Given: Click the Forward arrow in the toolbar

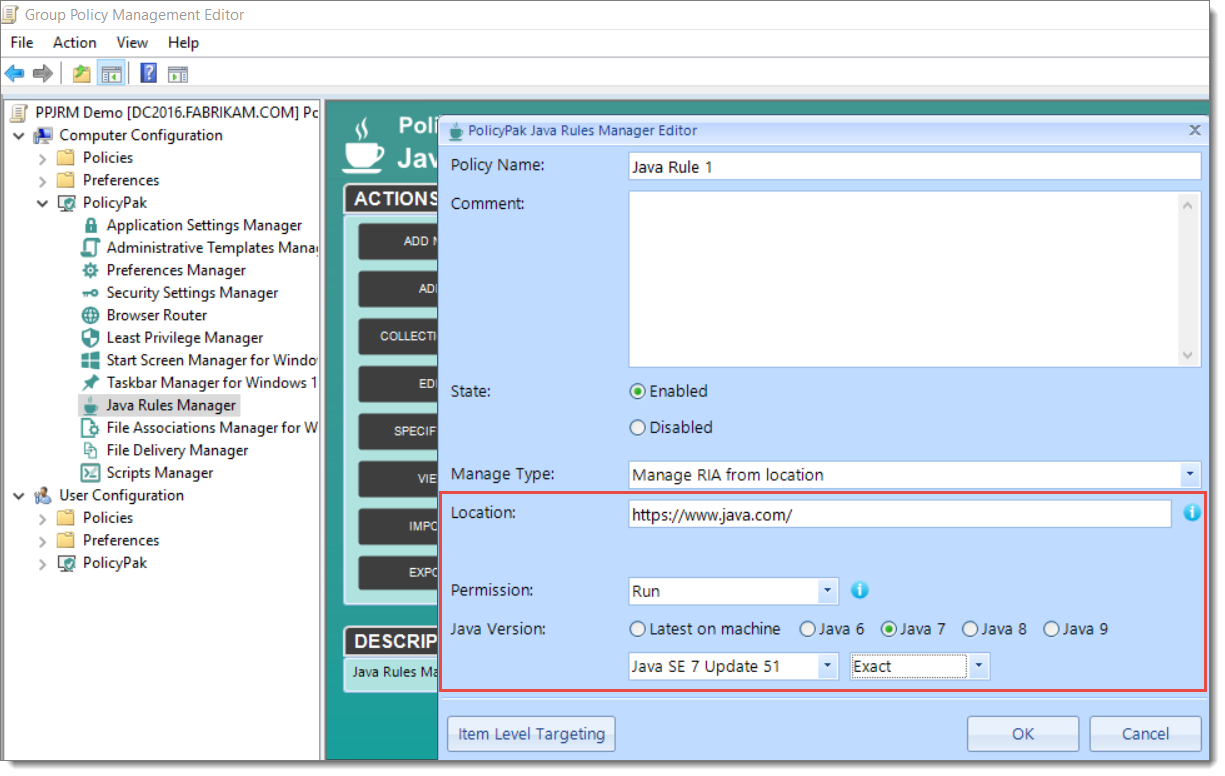Looking at the screenshot, I should 42,73.
